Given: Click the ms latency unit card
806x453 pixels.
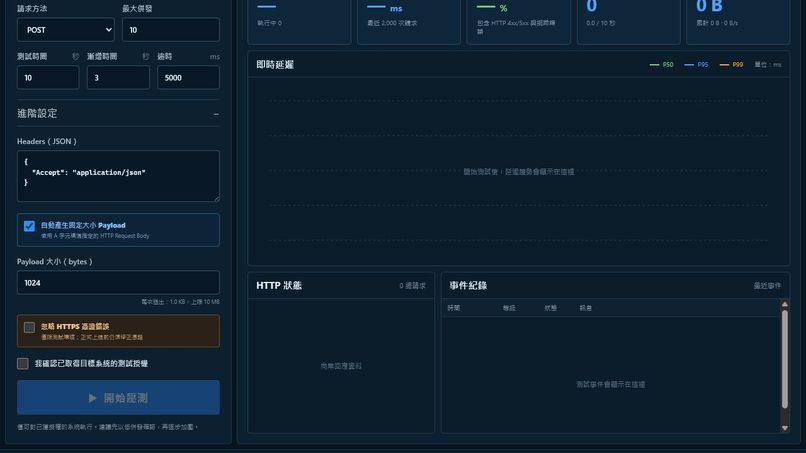Looking at the screenshot, I should point(409,21).
